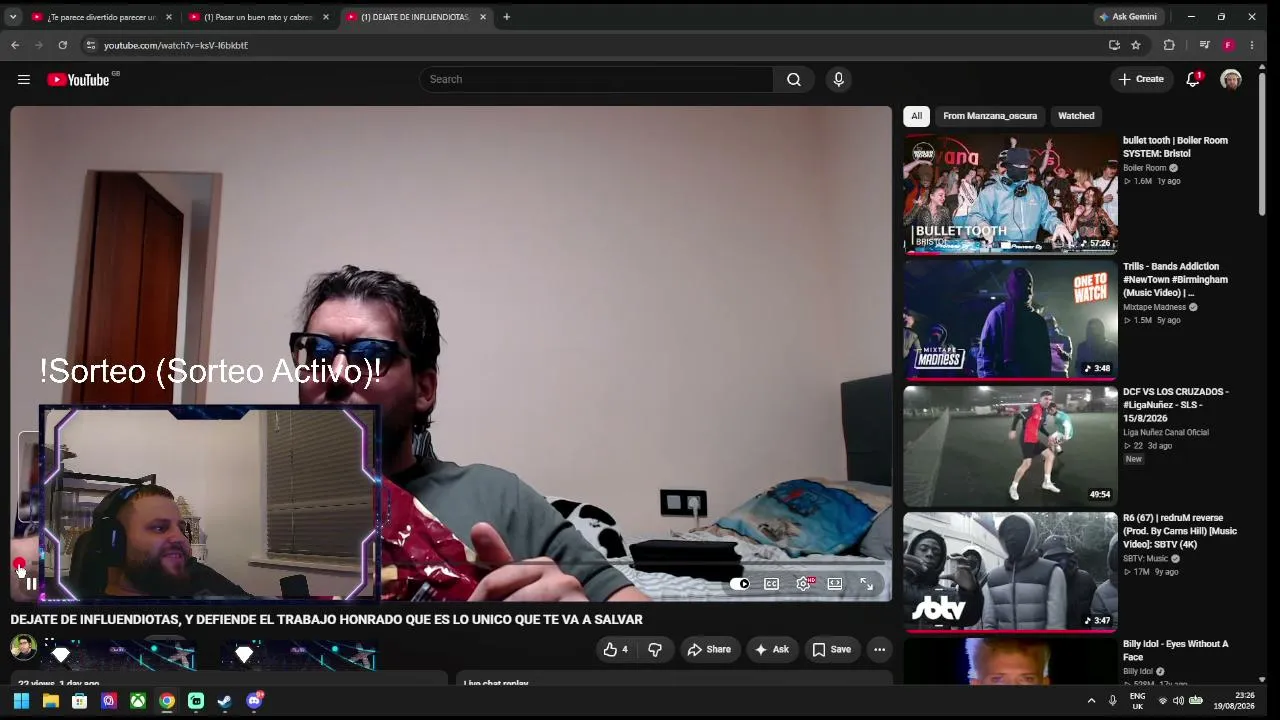1280x720 pixels.
Task: Open the DCF VS LOS CRUZADOS thumbnail
Action: pyautogui.click(x=1010, y=446)
